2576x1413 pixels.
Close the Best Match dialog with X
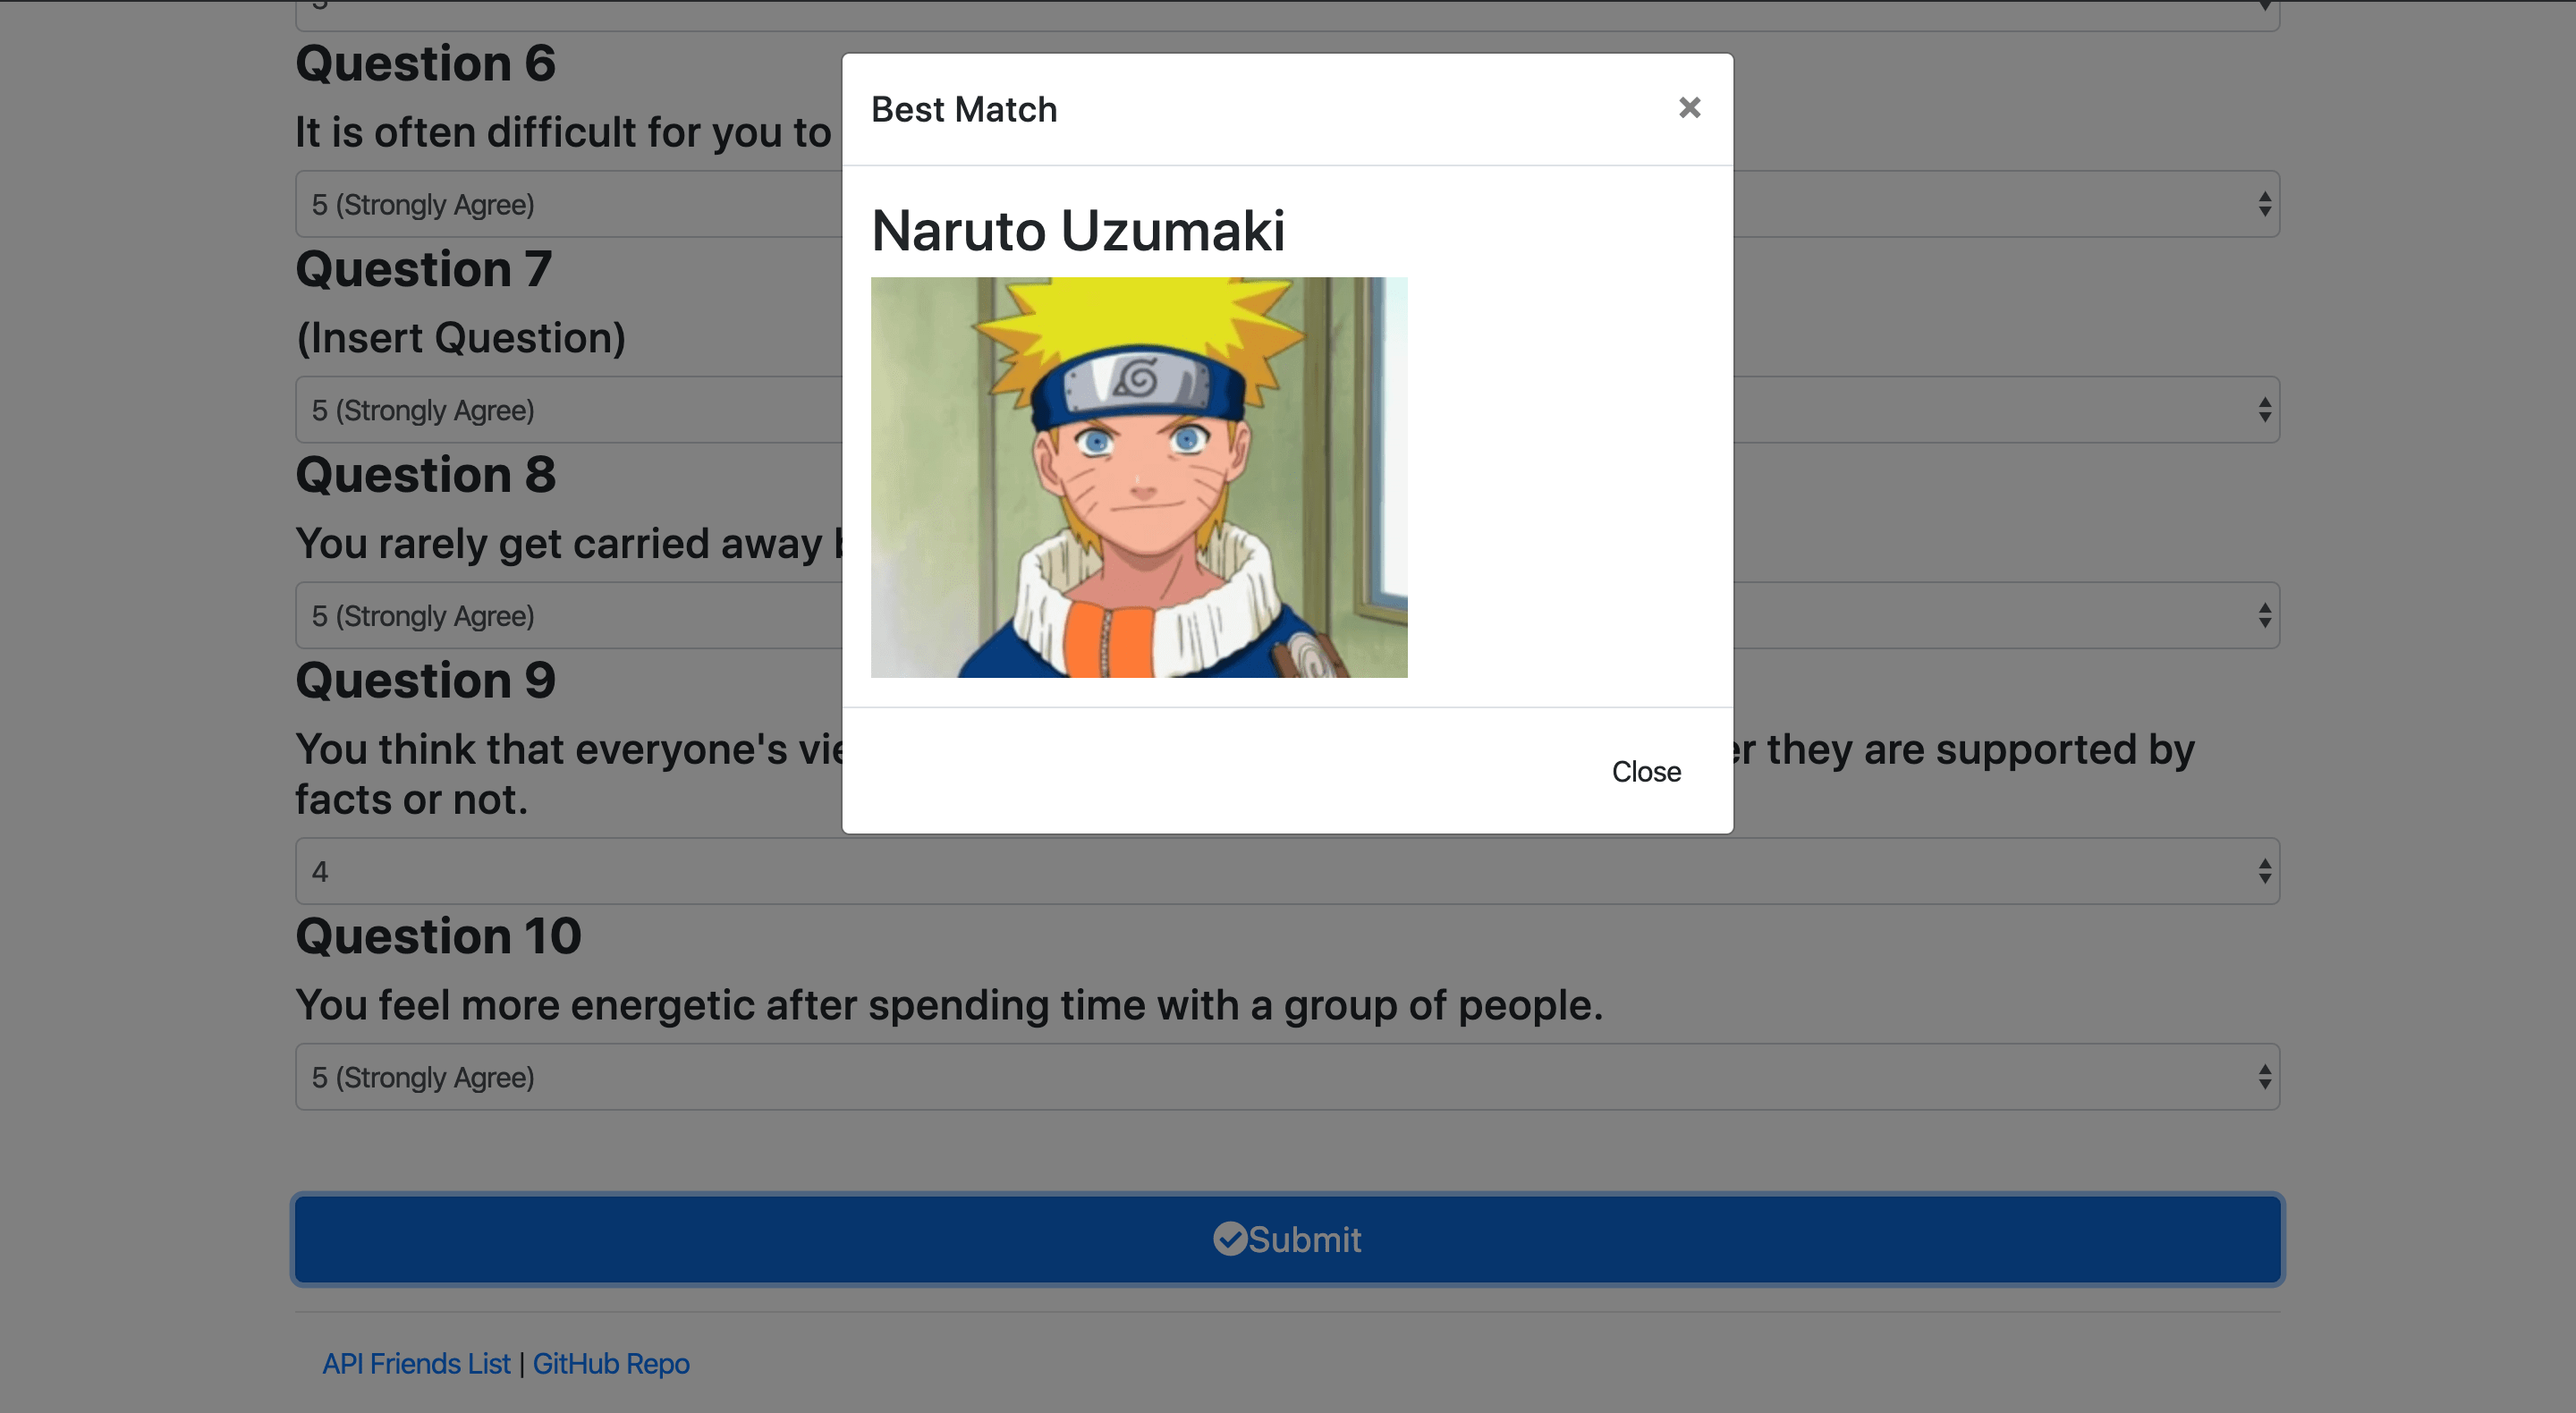pos(1689,108)
